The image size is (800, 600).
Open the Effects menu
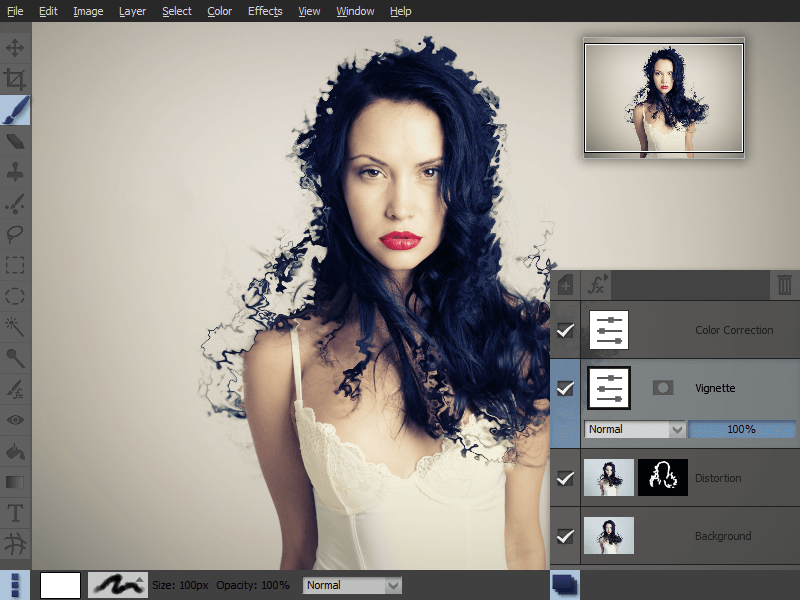pyautogui.click(x=265, y=11)
